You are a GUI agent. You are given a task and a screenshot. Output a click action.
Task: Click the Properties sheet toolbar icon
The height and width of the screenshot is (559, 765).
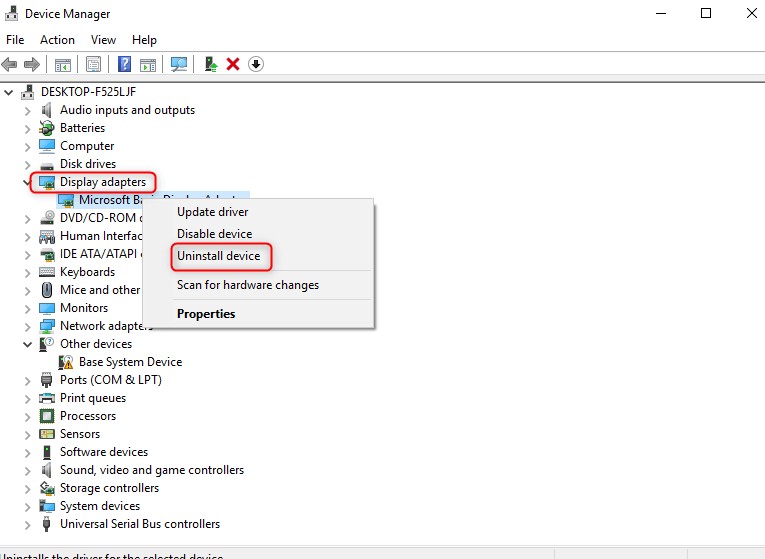pos(93,64)
